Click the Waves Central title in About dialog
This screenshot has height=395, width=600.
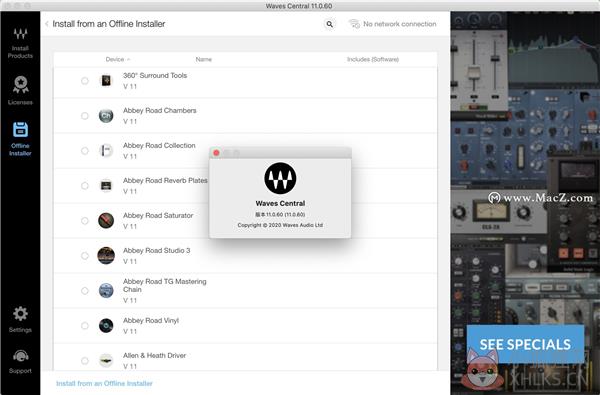280,203
